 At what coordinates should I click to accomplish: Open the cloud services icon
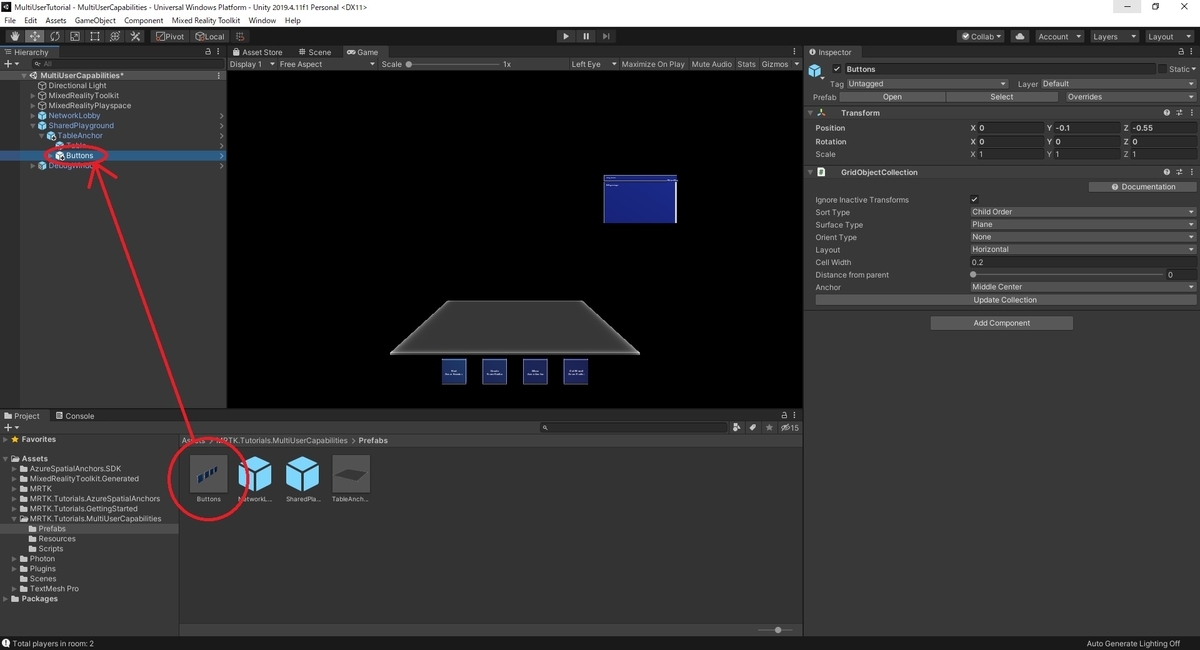(1020, 36)
